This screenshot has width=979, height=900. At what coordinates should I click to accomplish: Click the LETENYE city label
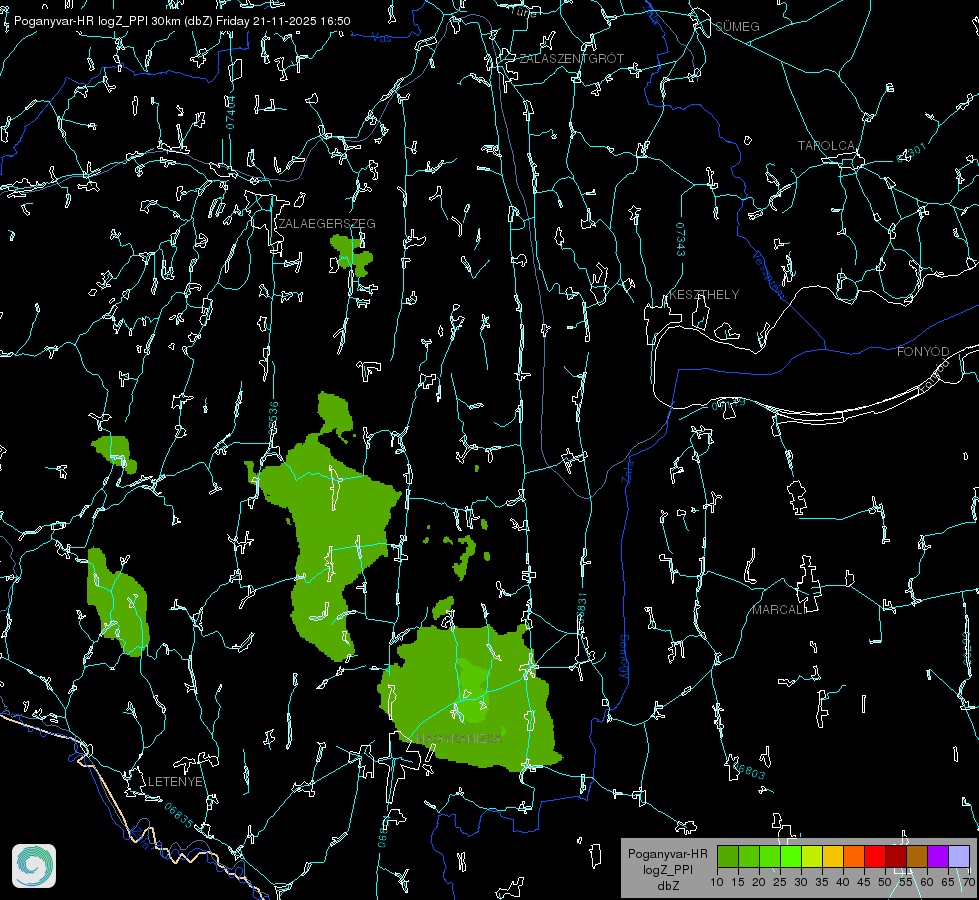tap(175, 781)
